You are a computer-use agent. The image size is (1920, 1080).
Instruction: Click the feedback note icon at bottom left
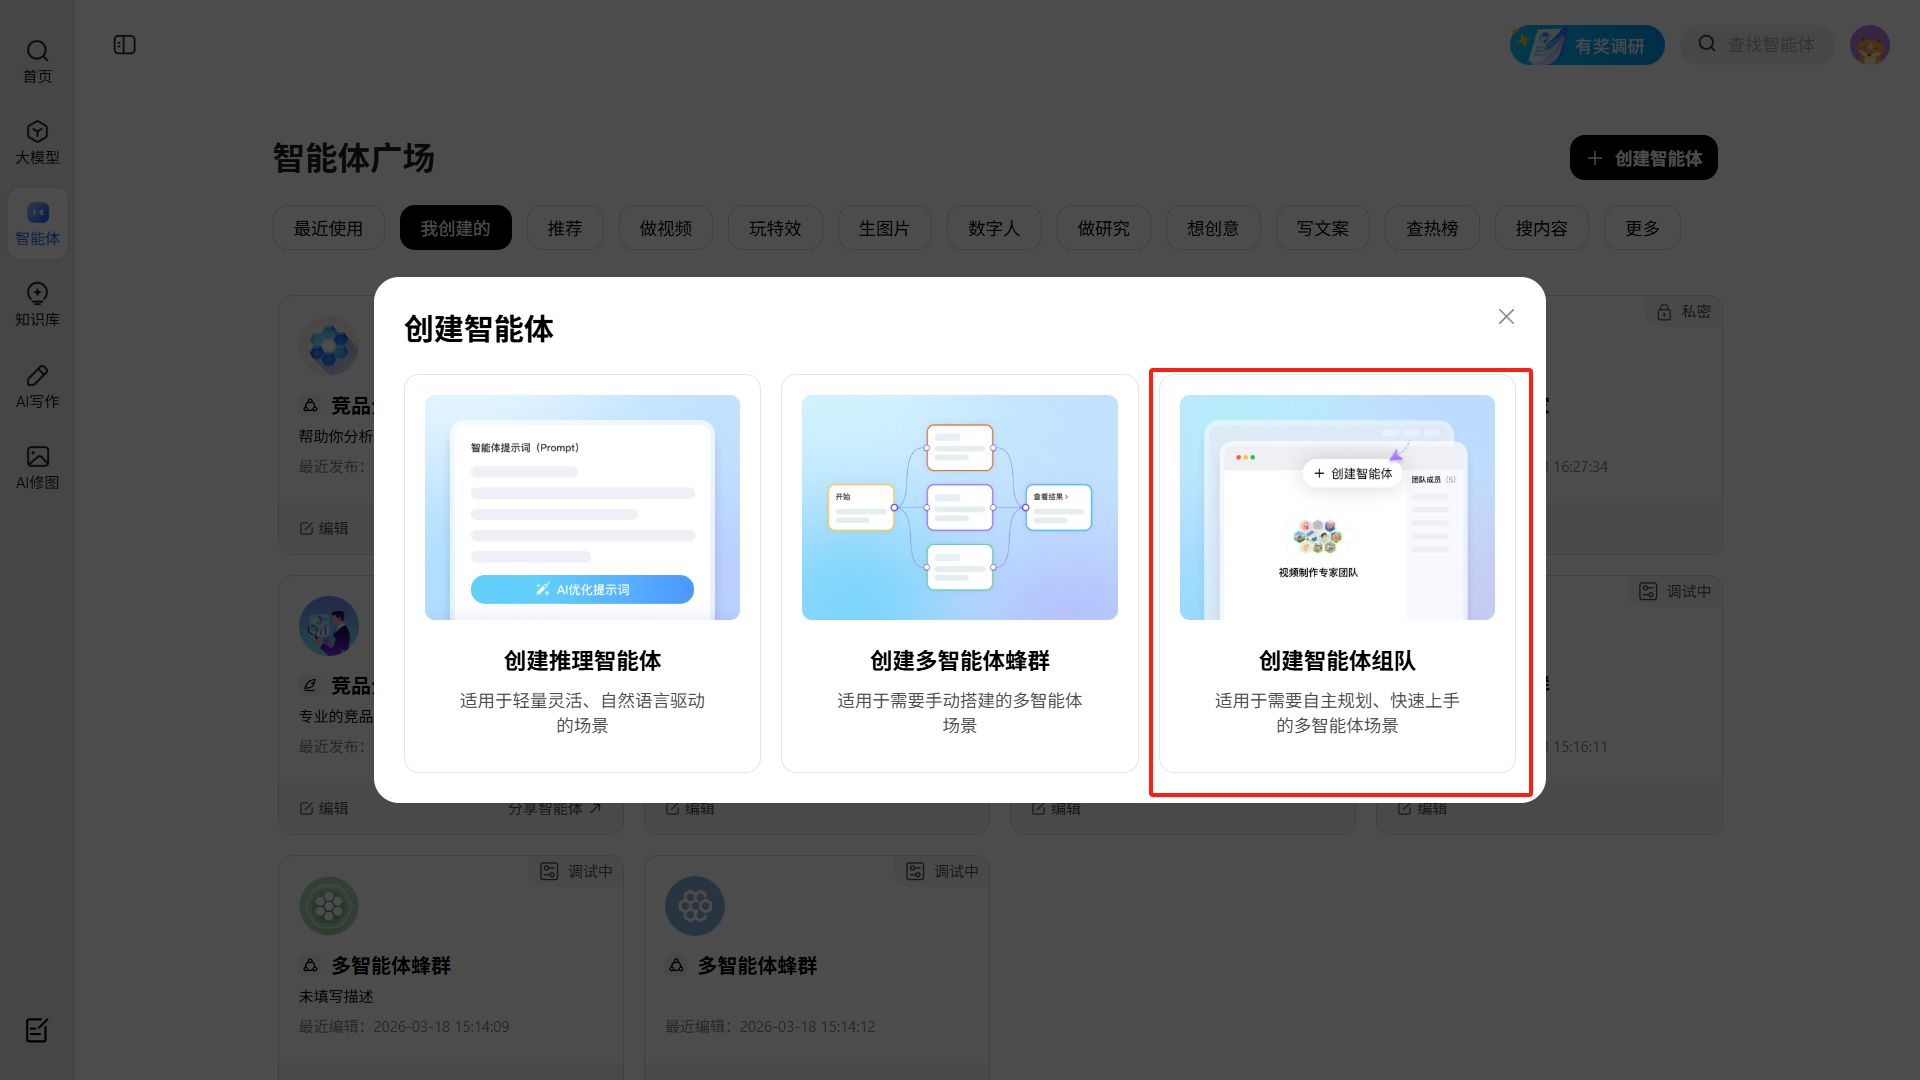tap(37, 1030)
